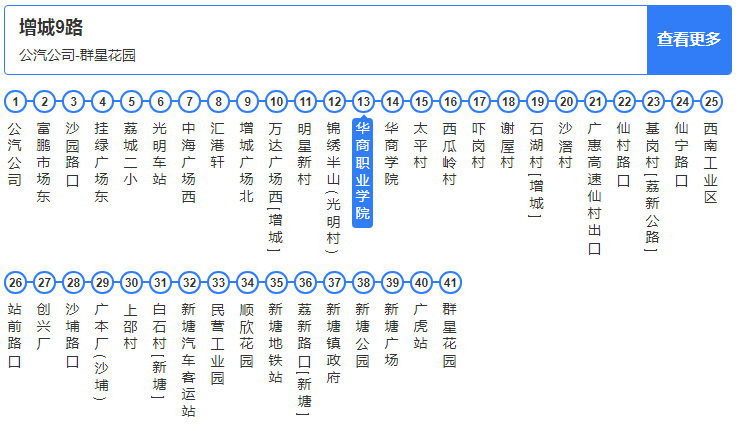Select stop circle number 17
The height and width of the screenshot is (431, 739).
[x=479, y=101]
